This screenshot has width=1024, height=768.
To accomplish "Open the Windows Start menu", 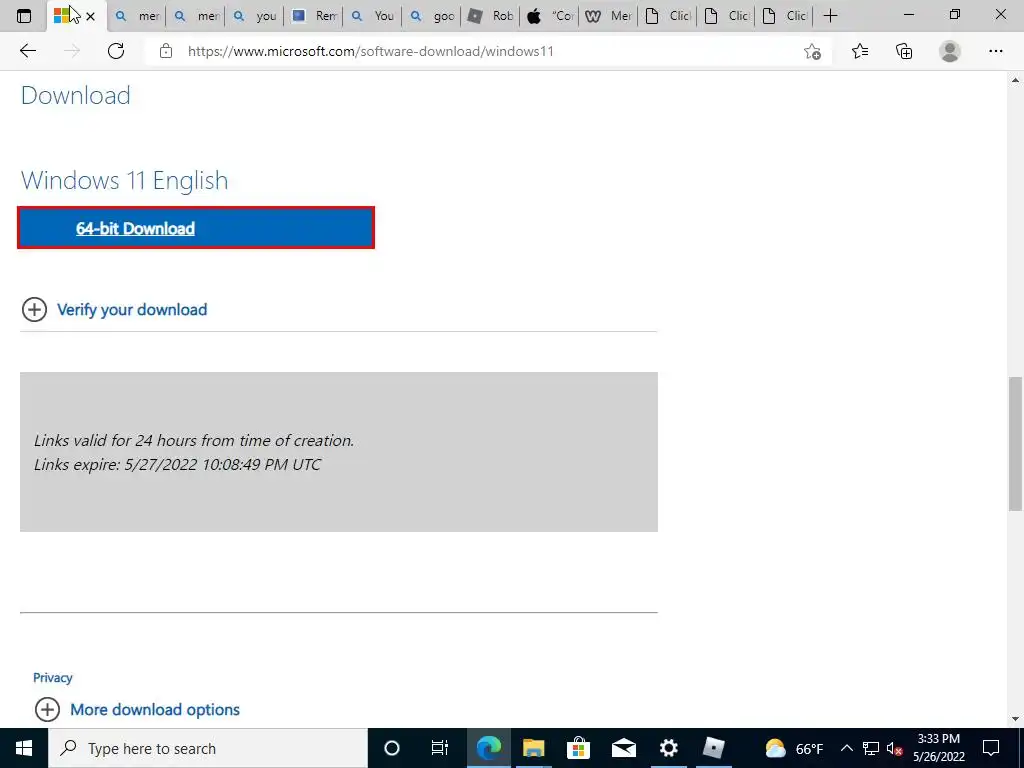I will coord(24,748).
